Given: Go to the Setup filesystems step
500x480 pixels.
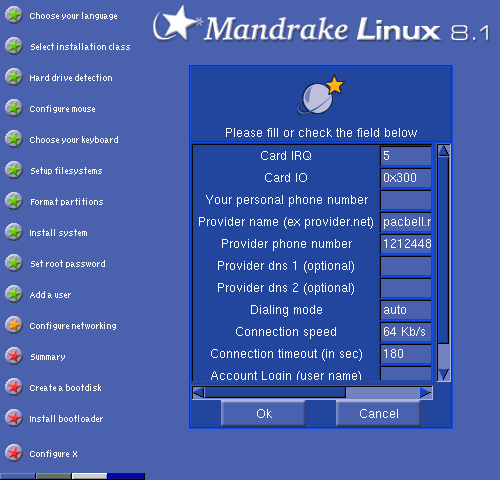Looking at the screenshot, I should 66,171.
